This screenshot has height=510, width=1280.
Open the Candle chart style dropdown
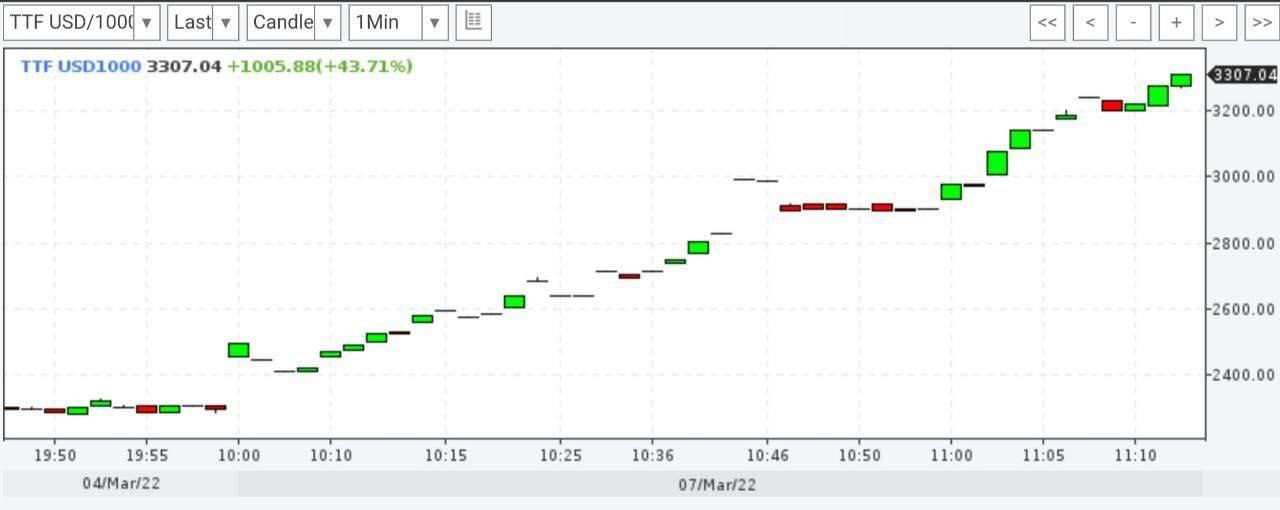[x=293, y=22]
